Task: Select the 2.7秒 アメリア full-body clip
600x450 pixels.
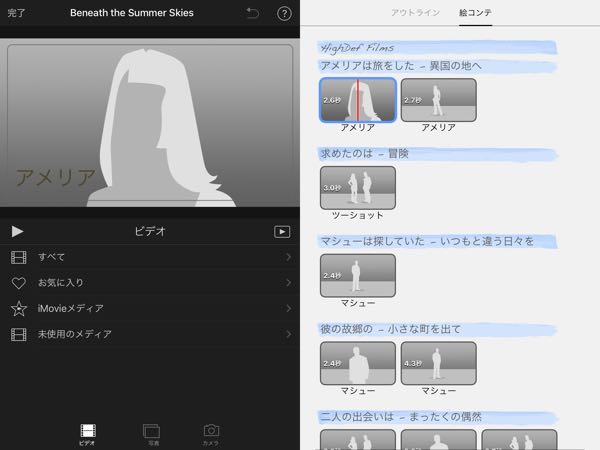Action: click(x=439, y=100)
